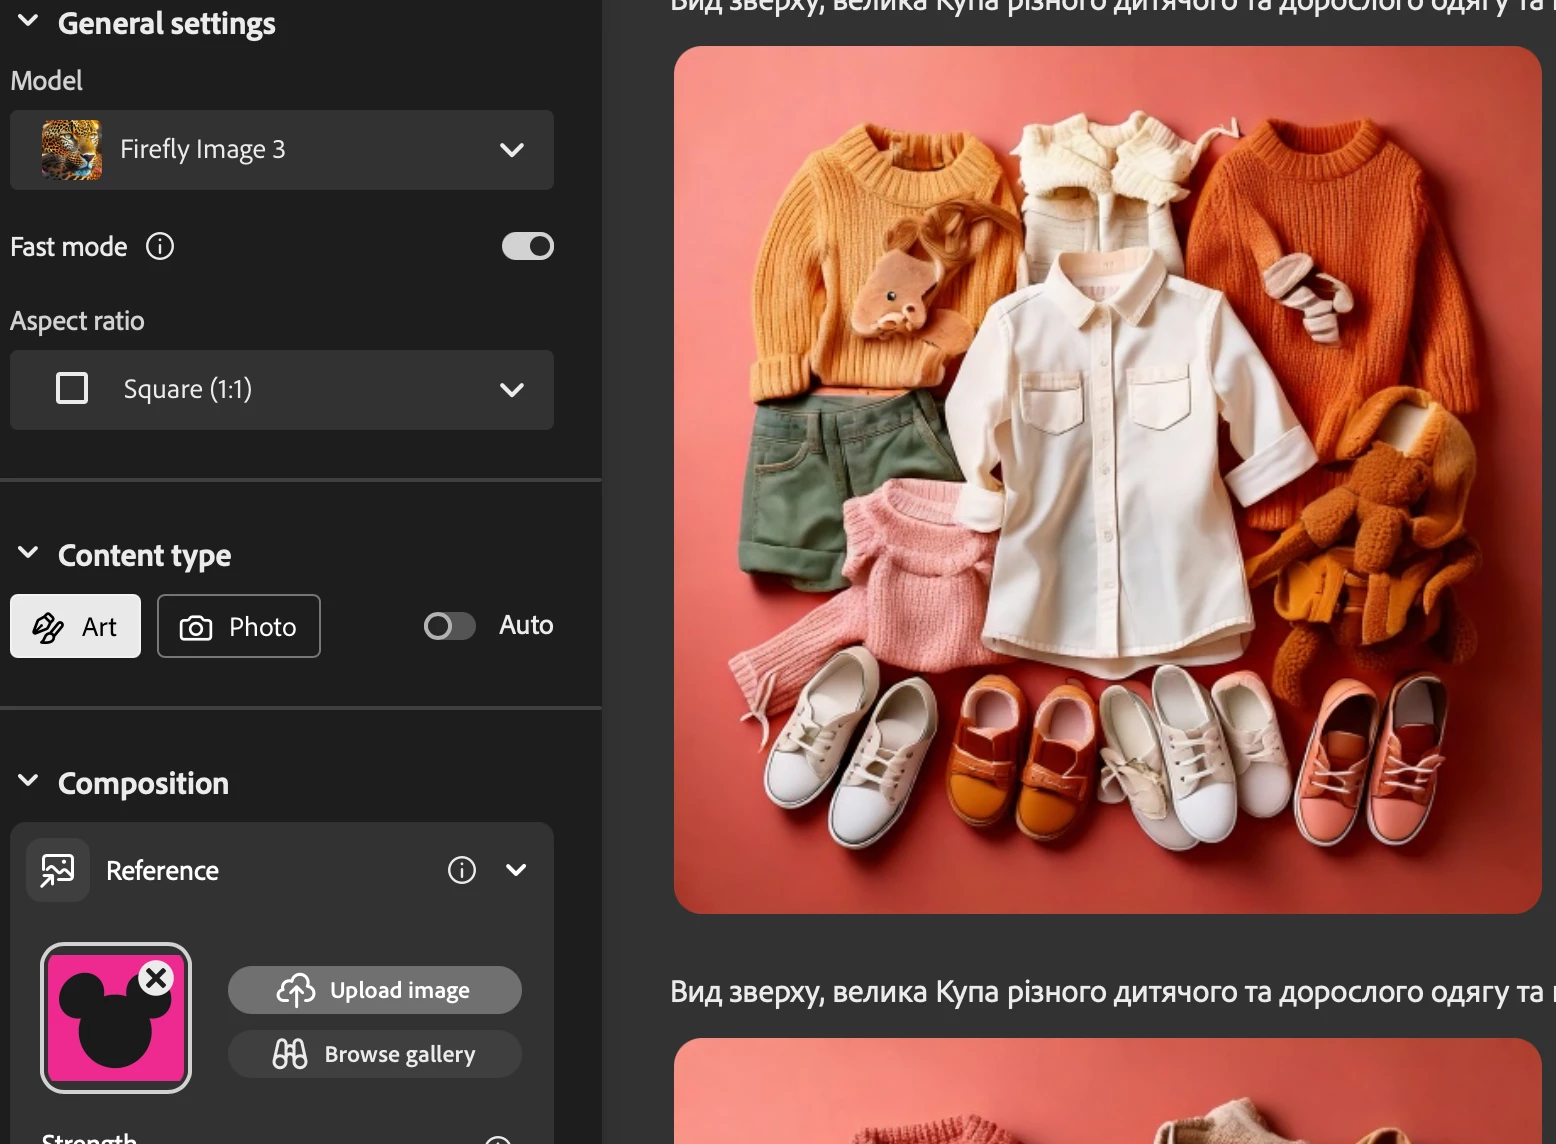Open the Firefly Image 3 model dropdown

click(282, 150)
